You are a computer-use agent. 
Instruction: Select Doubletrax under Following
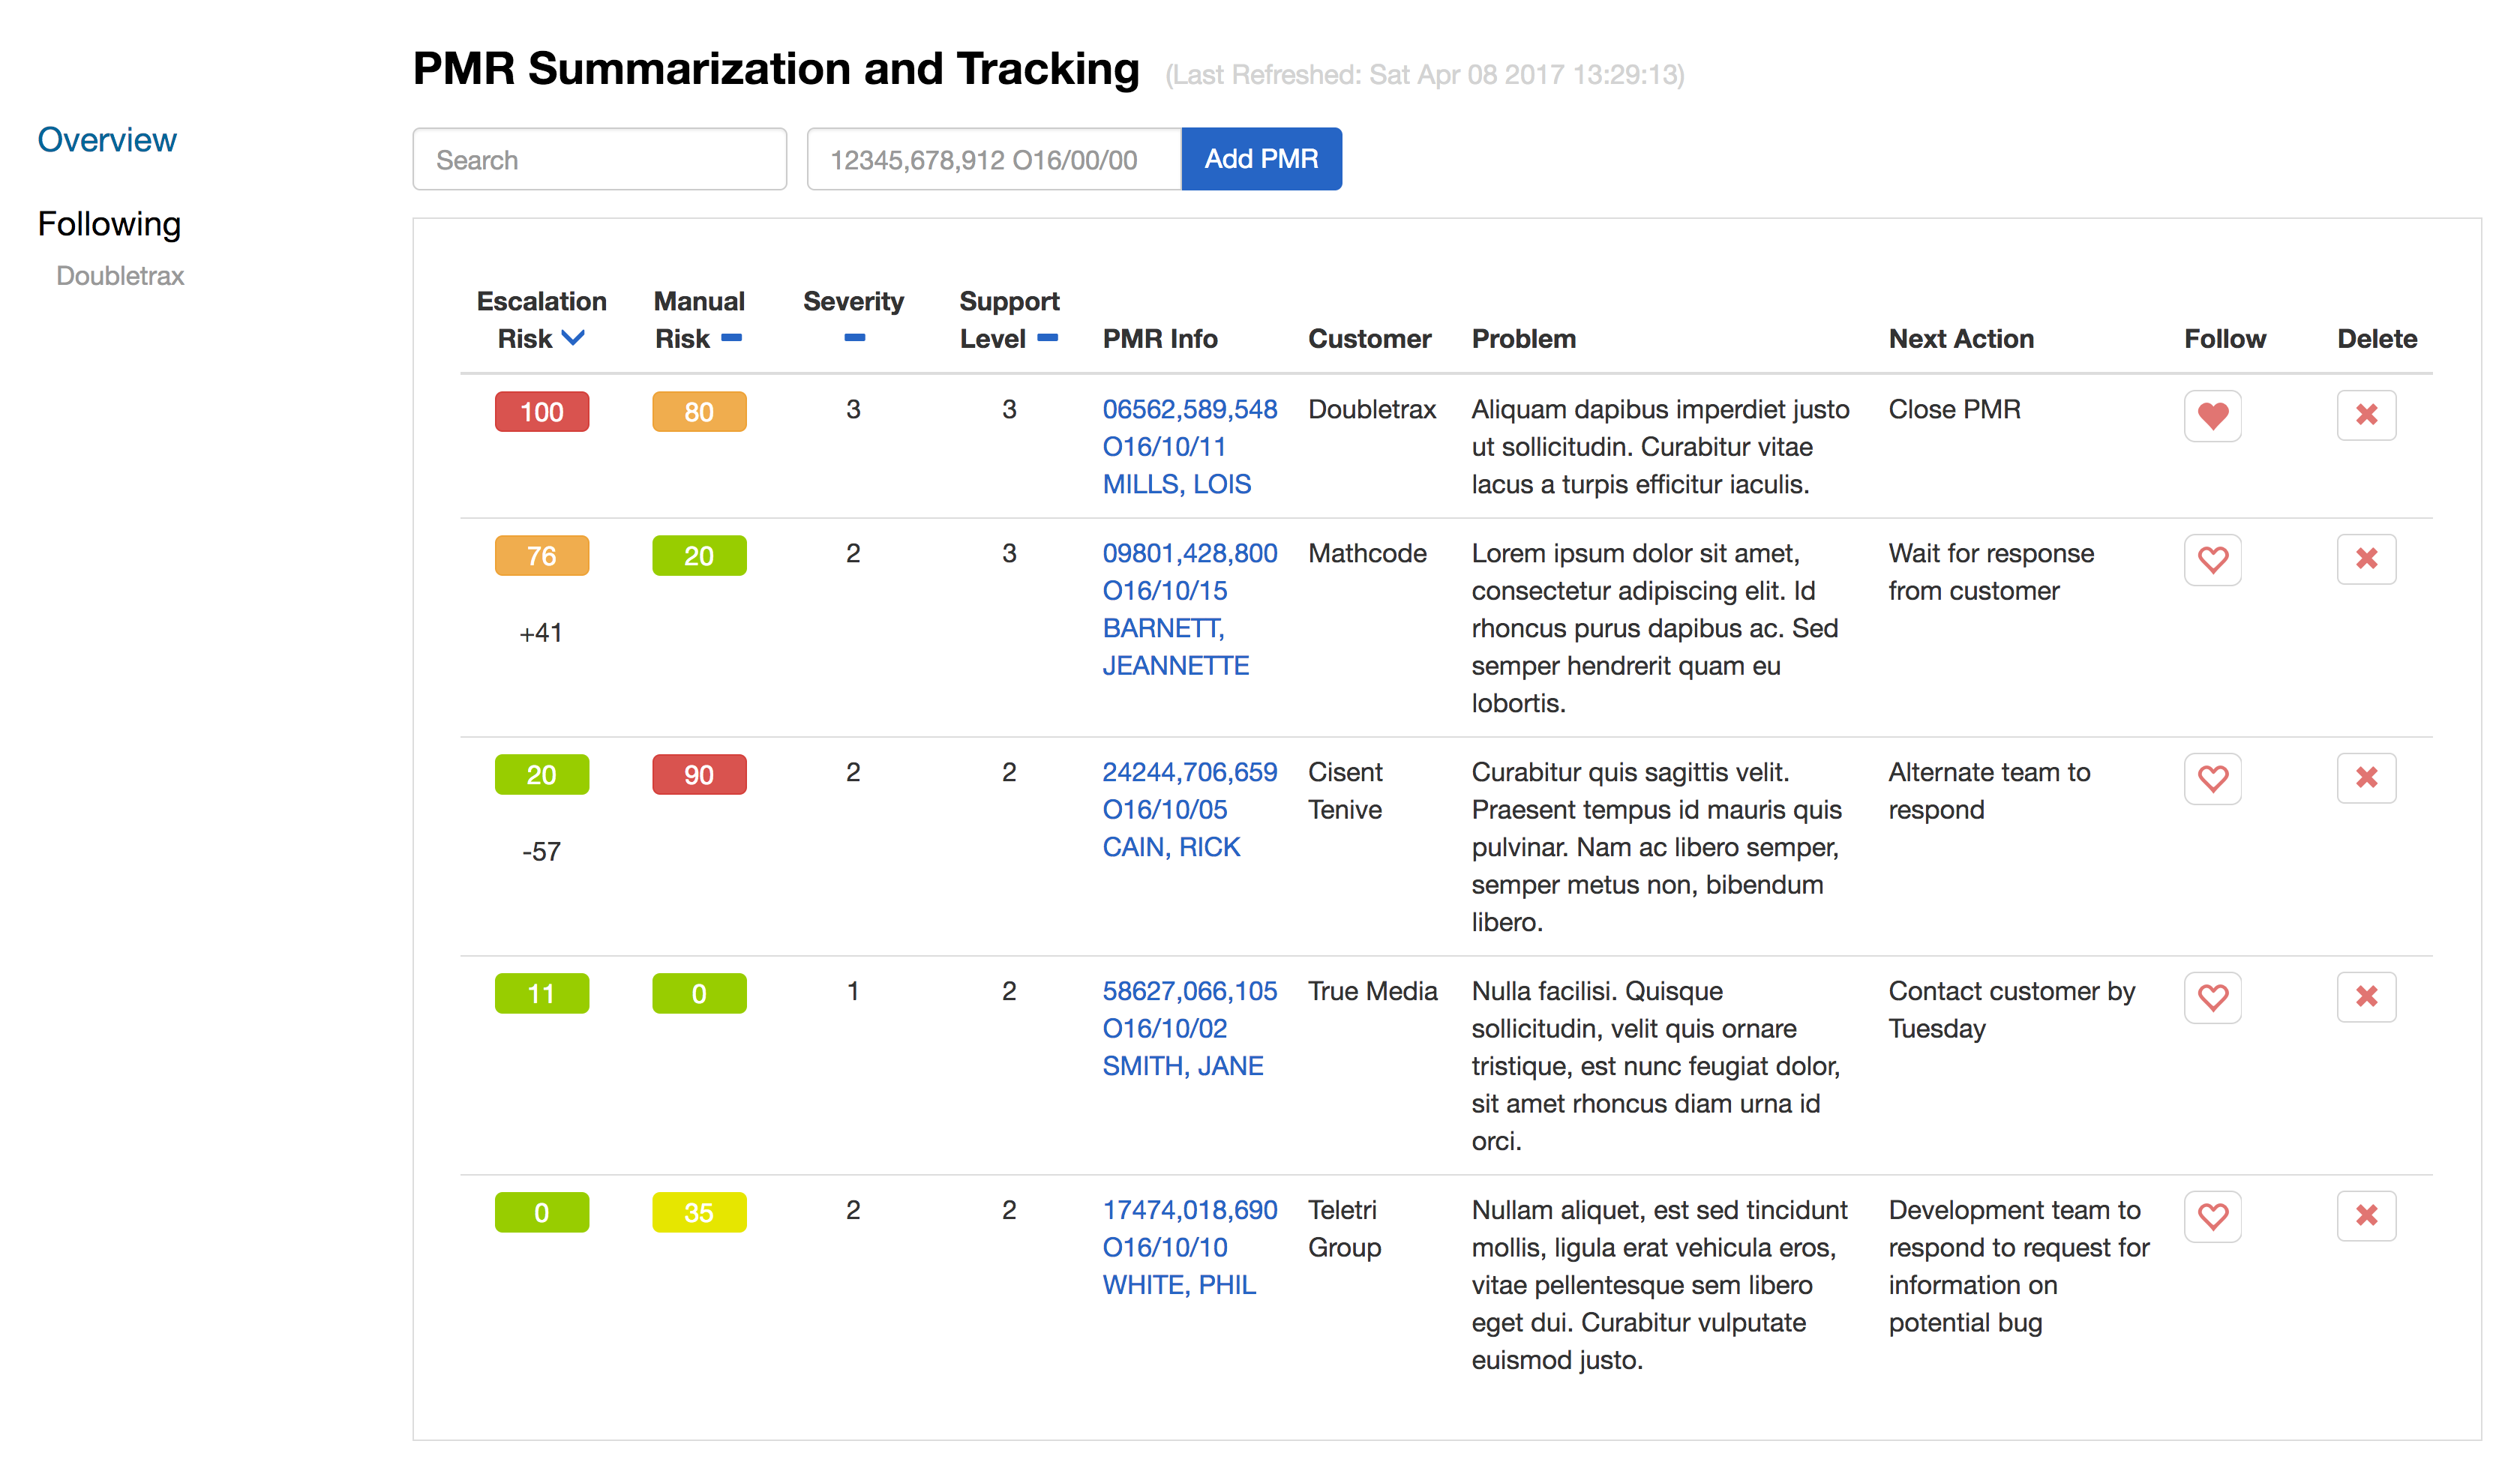120,276
